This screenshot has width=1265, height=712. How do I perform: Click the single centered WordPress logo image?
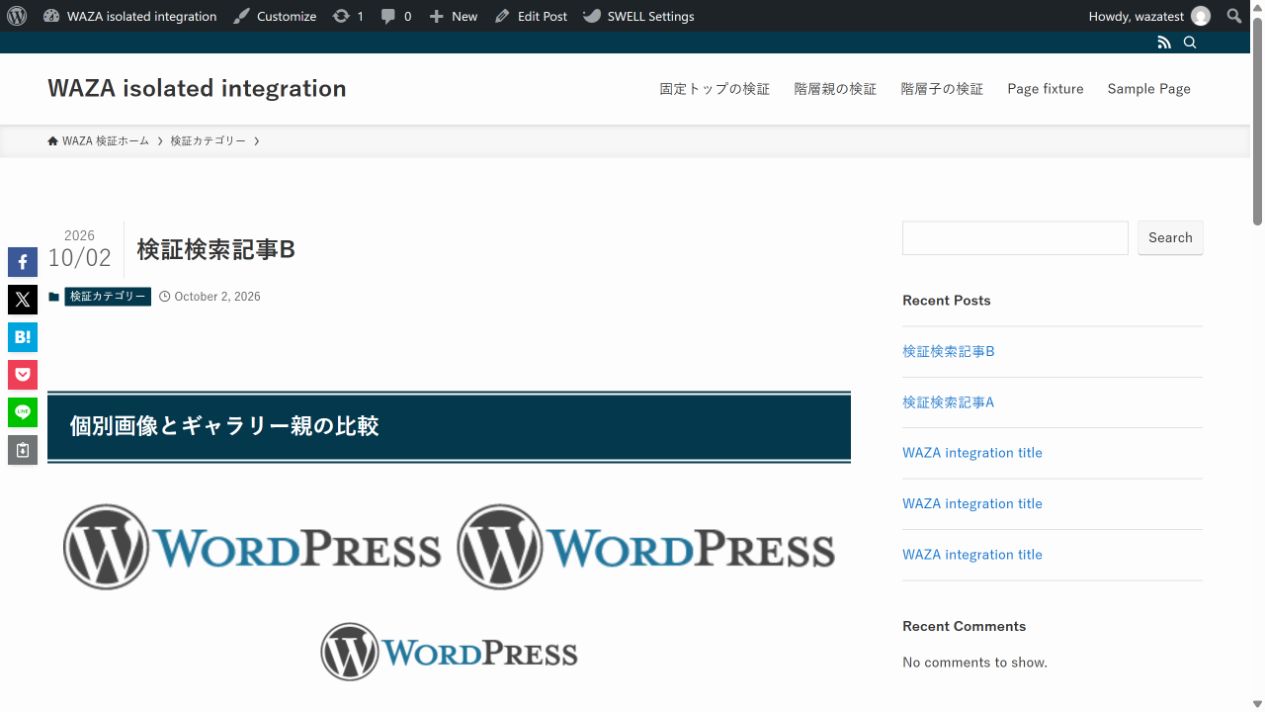pos(449,652)
